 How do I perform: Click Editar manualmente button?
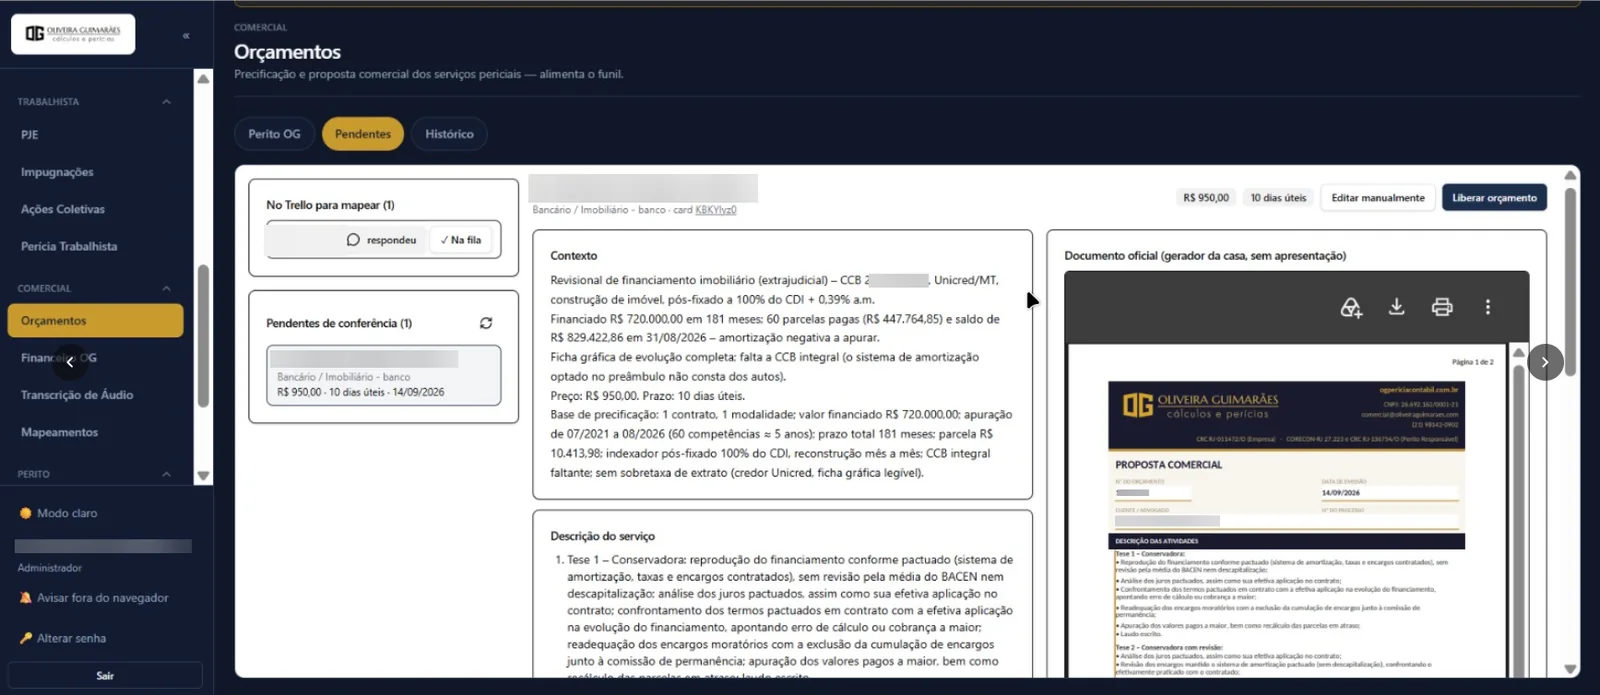tap(1378, 198)
